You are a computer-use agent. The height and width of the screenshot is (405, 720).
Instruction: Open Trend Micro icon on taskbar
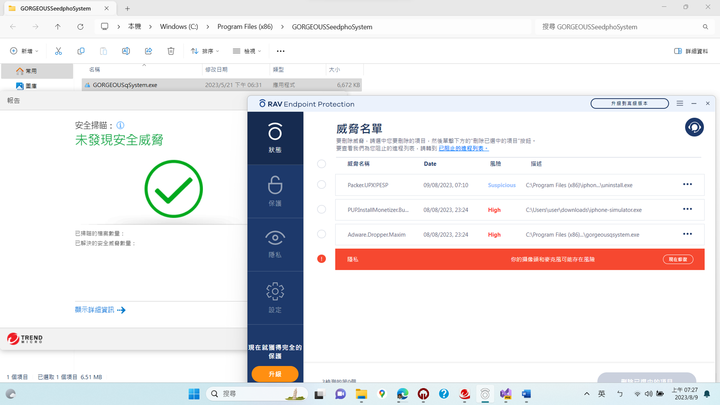(x=465, y=394)
